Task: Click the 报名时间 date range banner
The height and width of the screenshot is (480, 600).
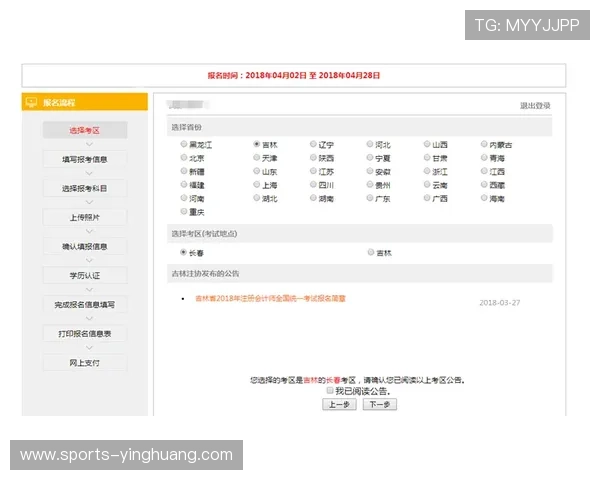Action: point(294,75)
